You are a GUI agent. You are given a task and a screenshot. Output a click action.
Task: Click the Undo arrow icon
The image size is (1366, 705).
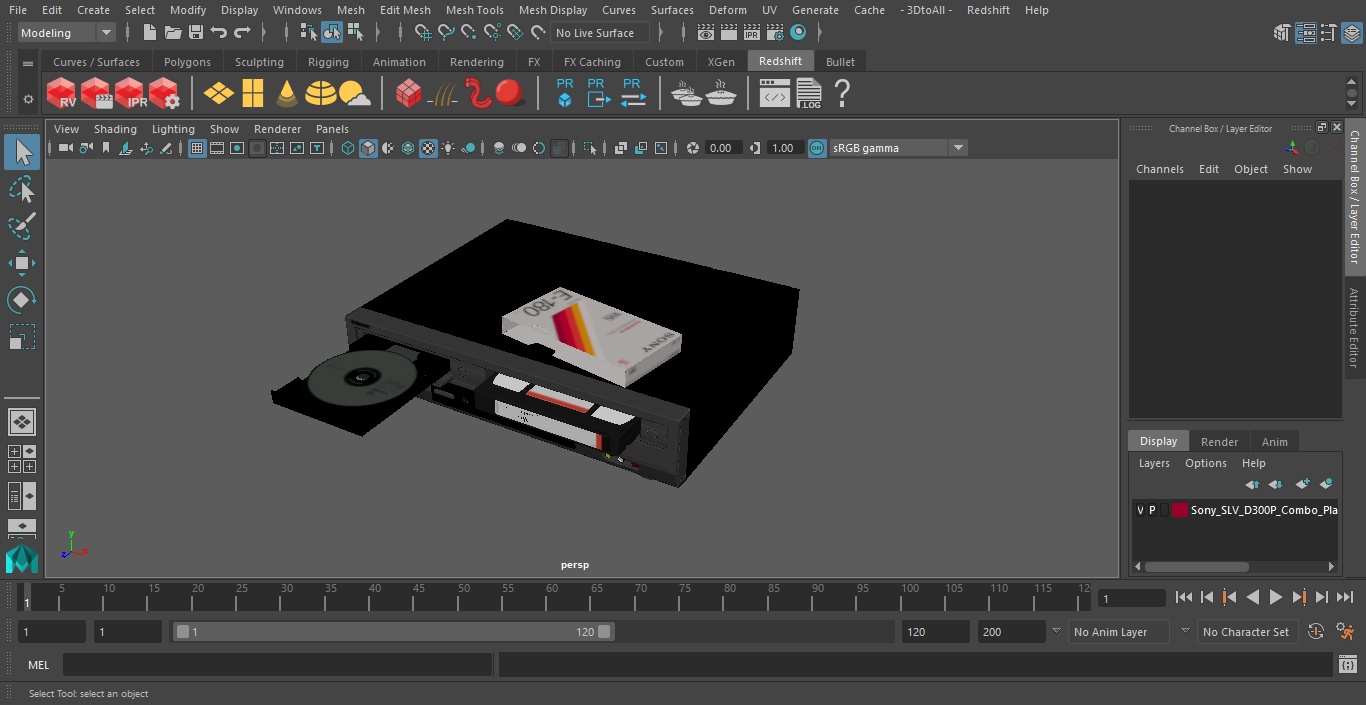point(219,33)
